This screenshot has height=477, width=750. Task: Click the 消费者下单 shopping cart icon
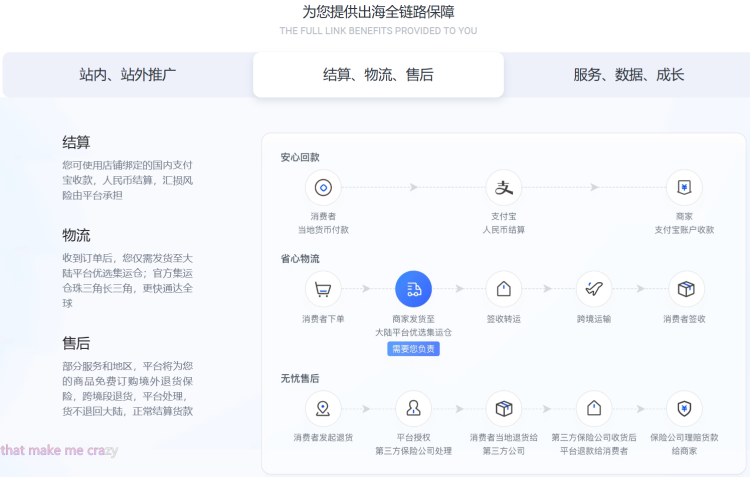(323, 289)
